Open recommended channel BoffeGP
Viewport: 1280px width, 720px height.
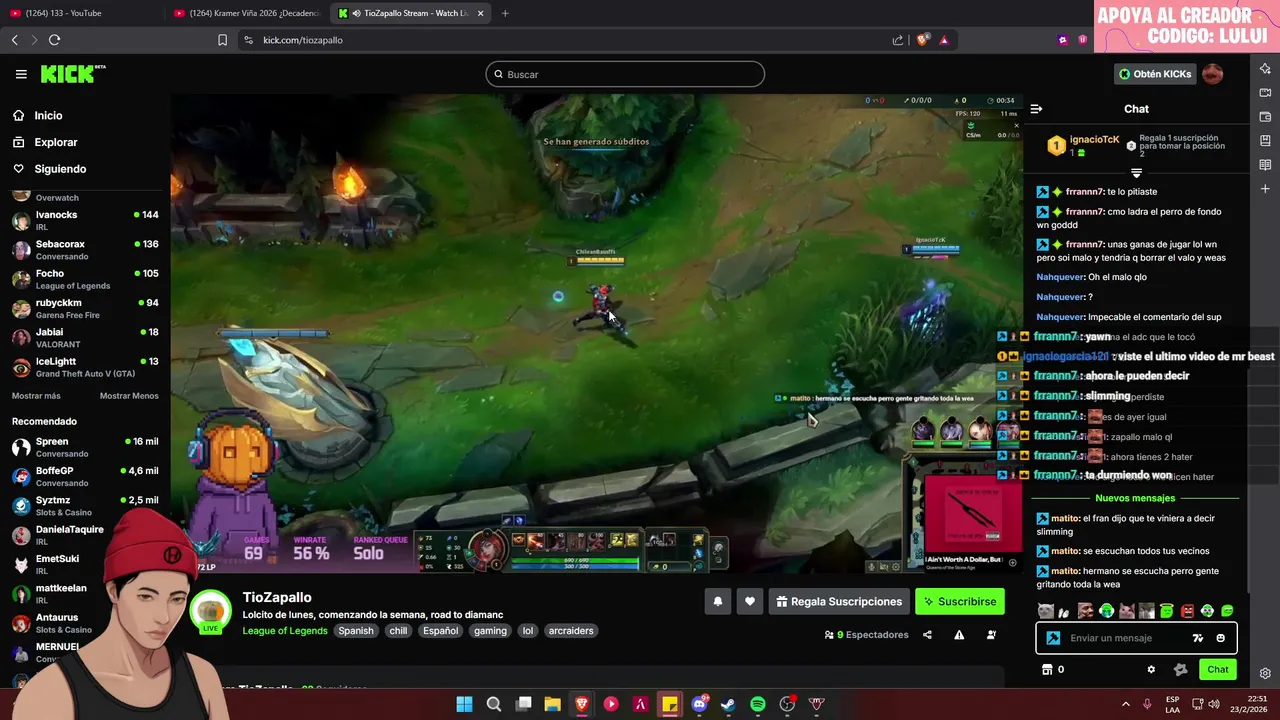[x=85, y=476]
